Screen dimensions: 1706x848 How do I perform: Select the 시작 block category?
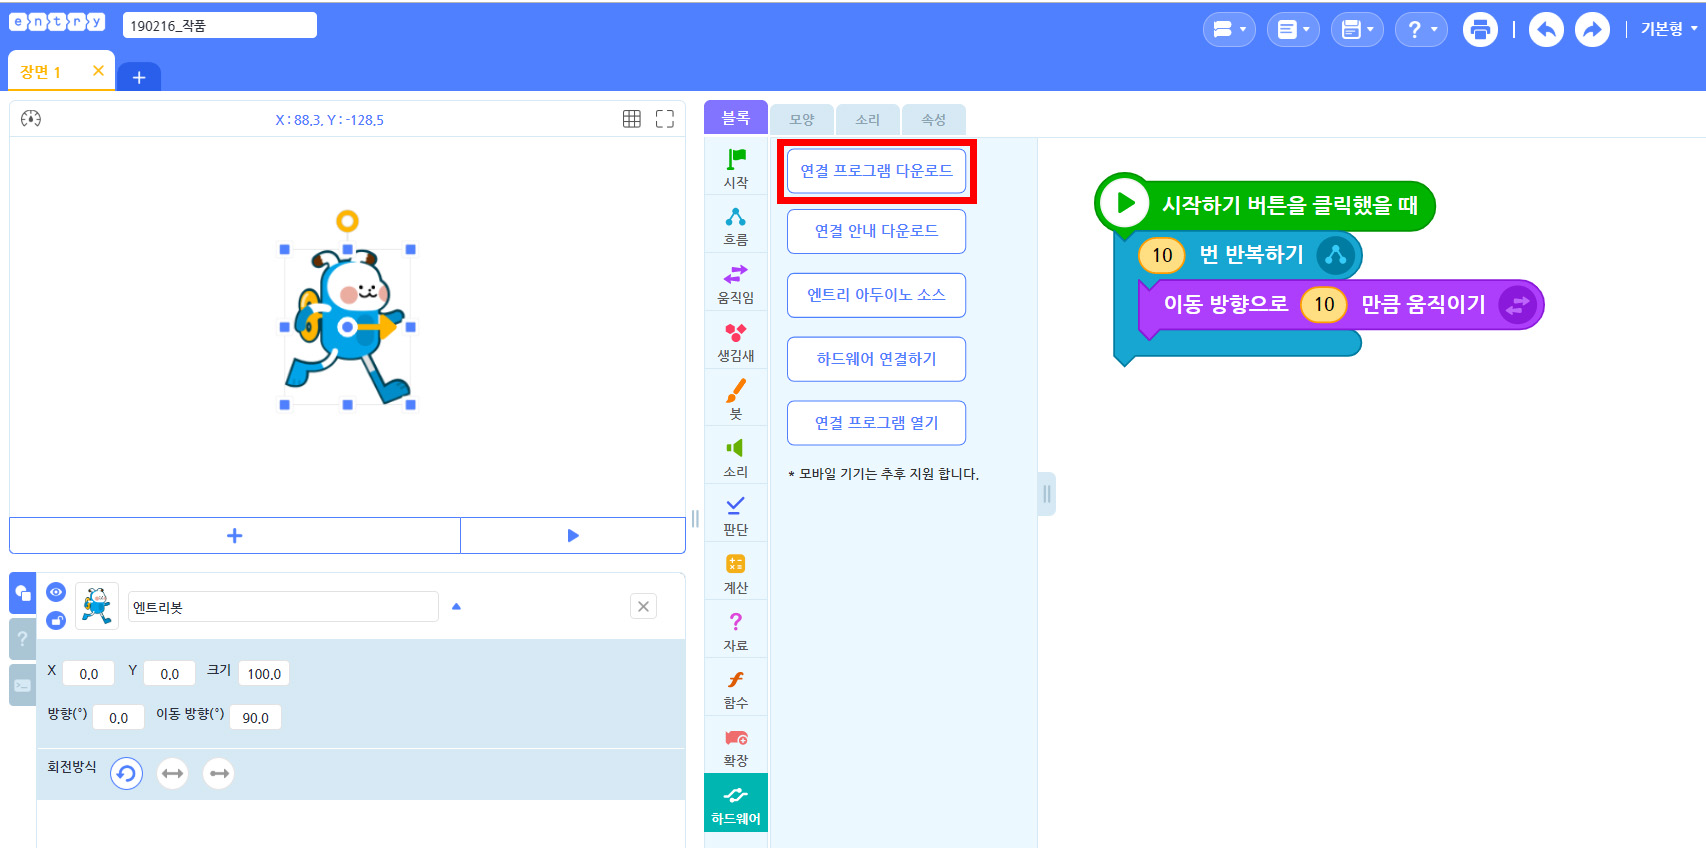tap(736, 167)
